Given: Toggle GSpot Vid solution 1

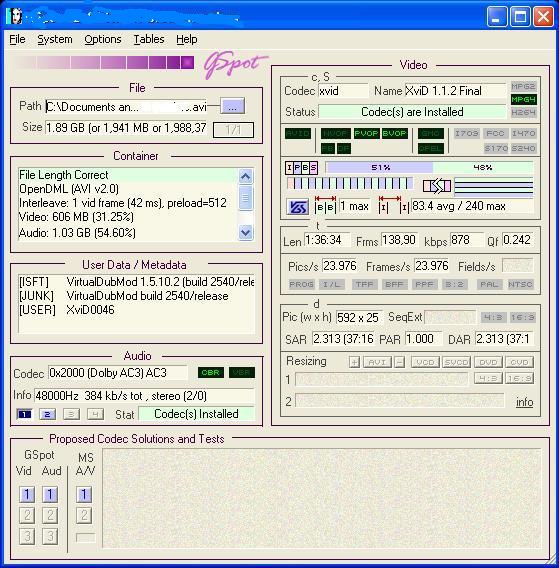Looking at the screenshot, I should (x=27, y=494).
